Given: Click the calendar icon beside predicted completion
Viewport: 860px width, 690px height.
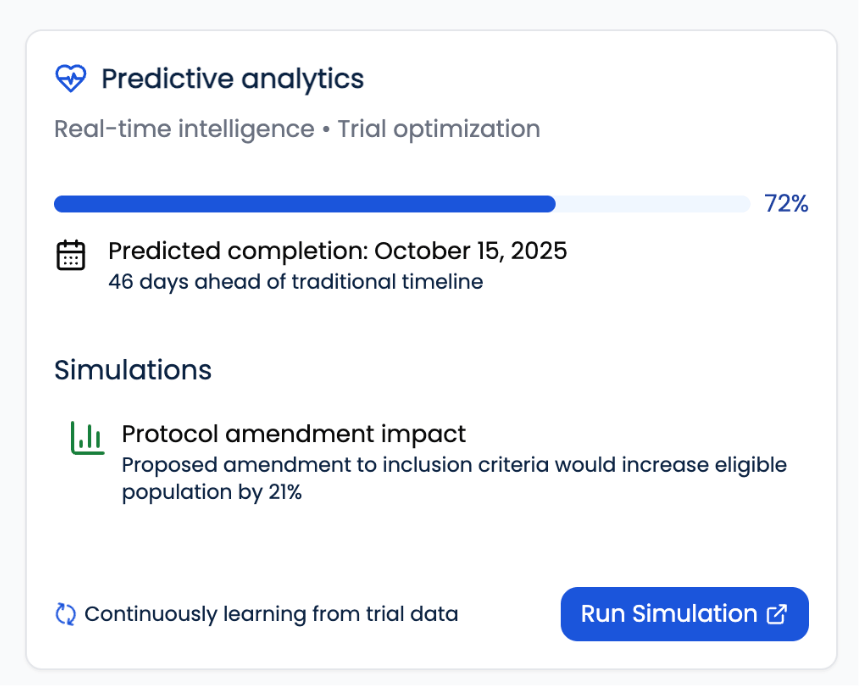Looking at the screenshot, I should pos(71,255).
